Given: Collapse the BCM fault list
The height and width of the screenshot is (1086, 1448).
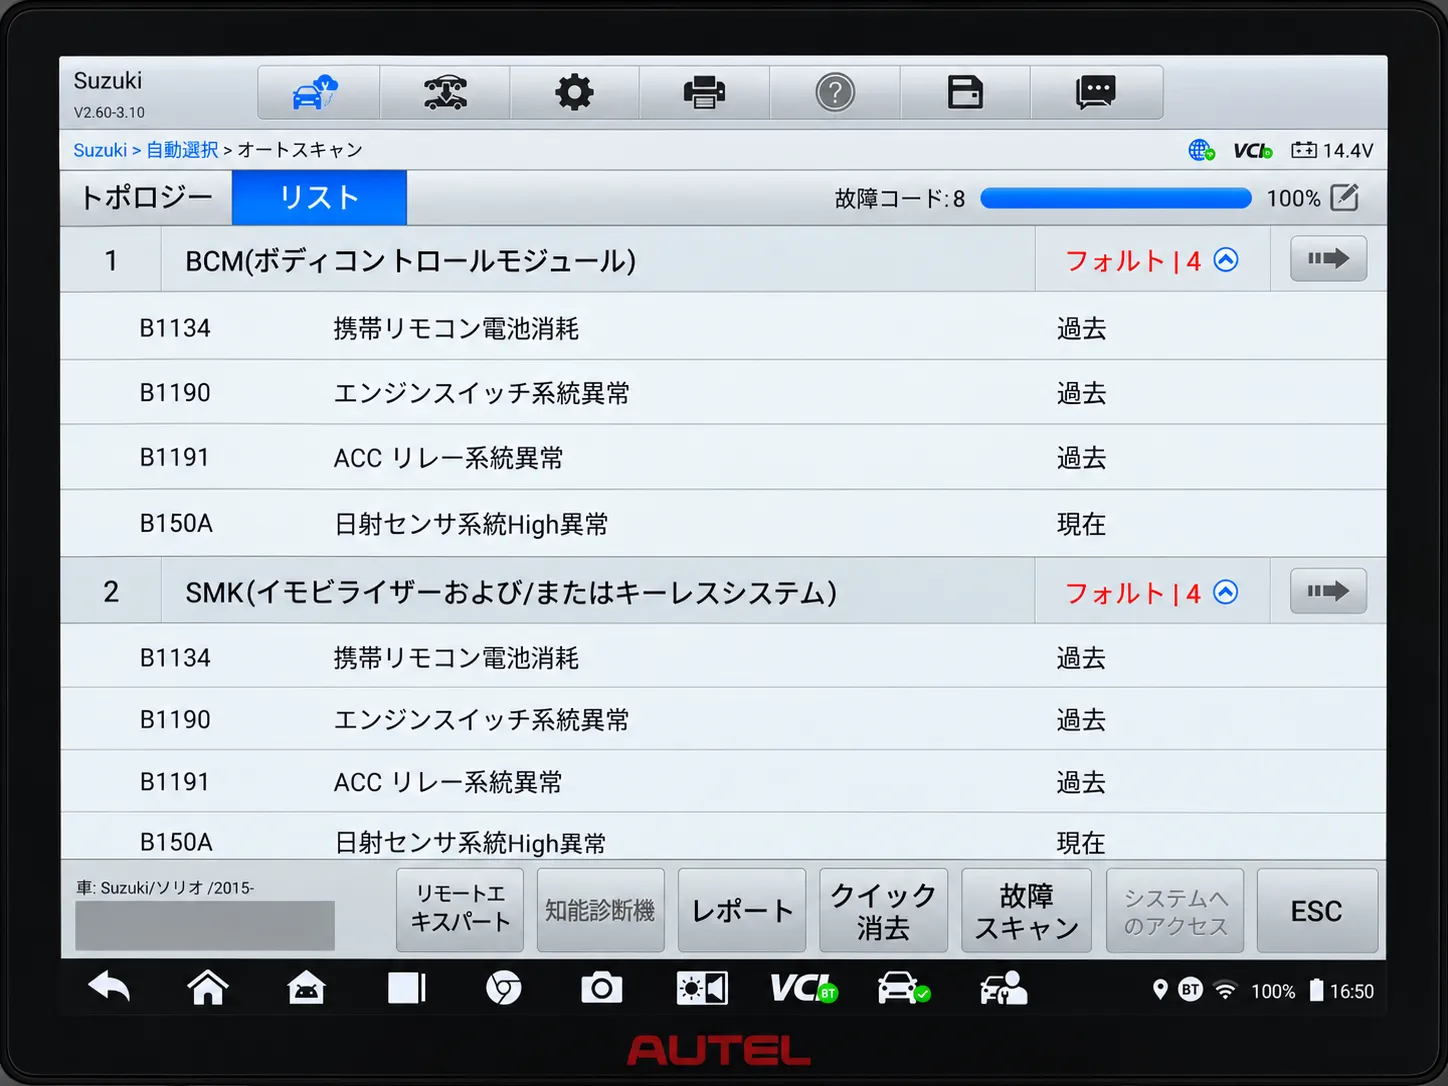Looking at the screenshot, I should click(x=1226, y=260).
